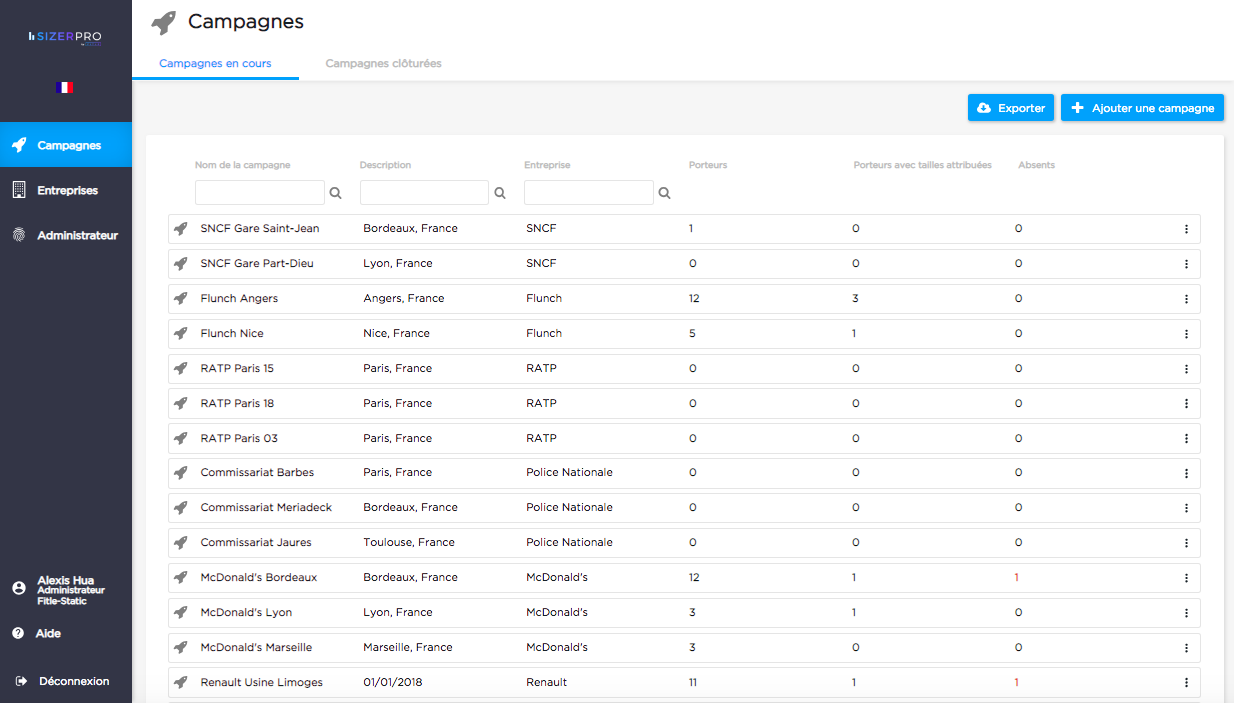Open options menu for RATP Paris 15

point(1186,369)
